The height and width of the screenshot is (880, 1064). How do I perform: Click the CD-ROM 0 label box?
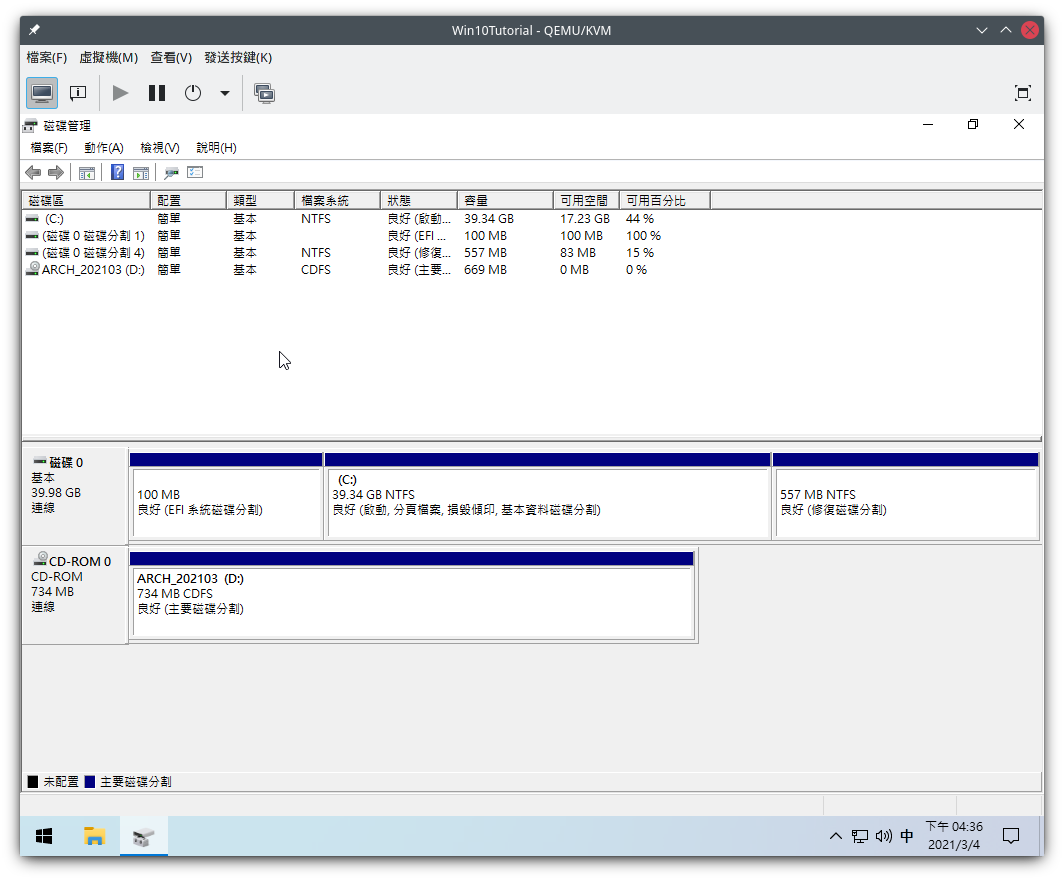[x=75, y=595]
